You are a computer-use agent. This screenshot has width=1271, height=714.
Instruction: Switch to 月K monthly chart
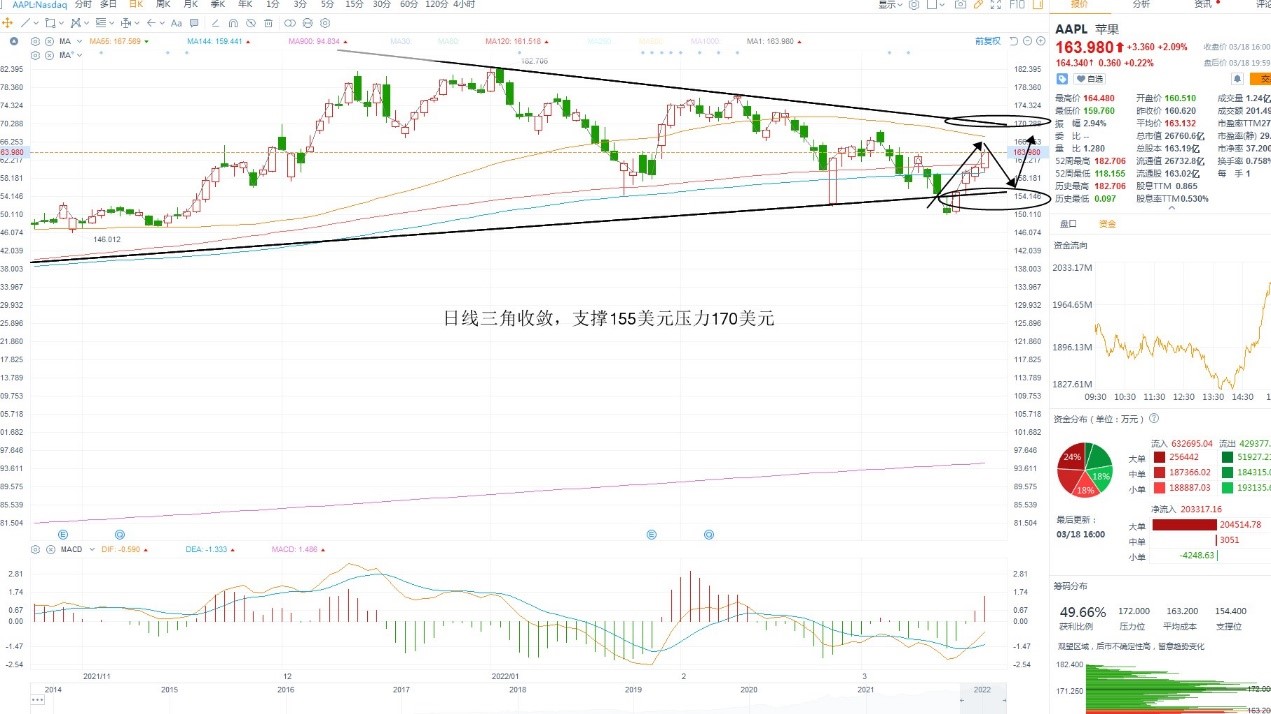click(190, 5)
